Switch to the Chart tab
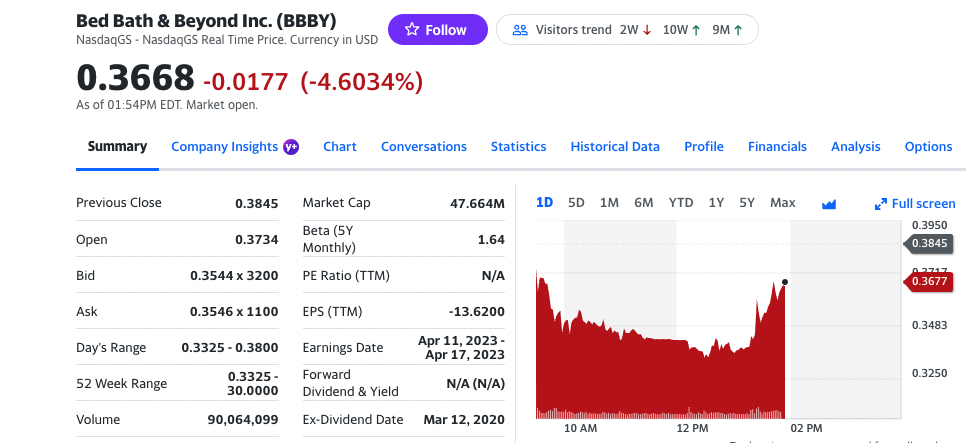The image size is (966, 443). (339, 147)
